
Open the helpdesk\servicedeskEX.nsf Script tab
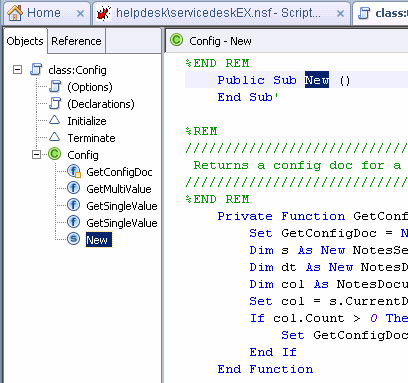tap(218, 13)
